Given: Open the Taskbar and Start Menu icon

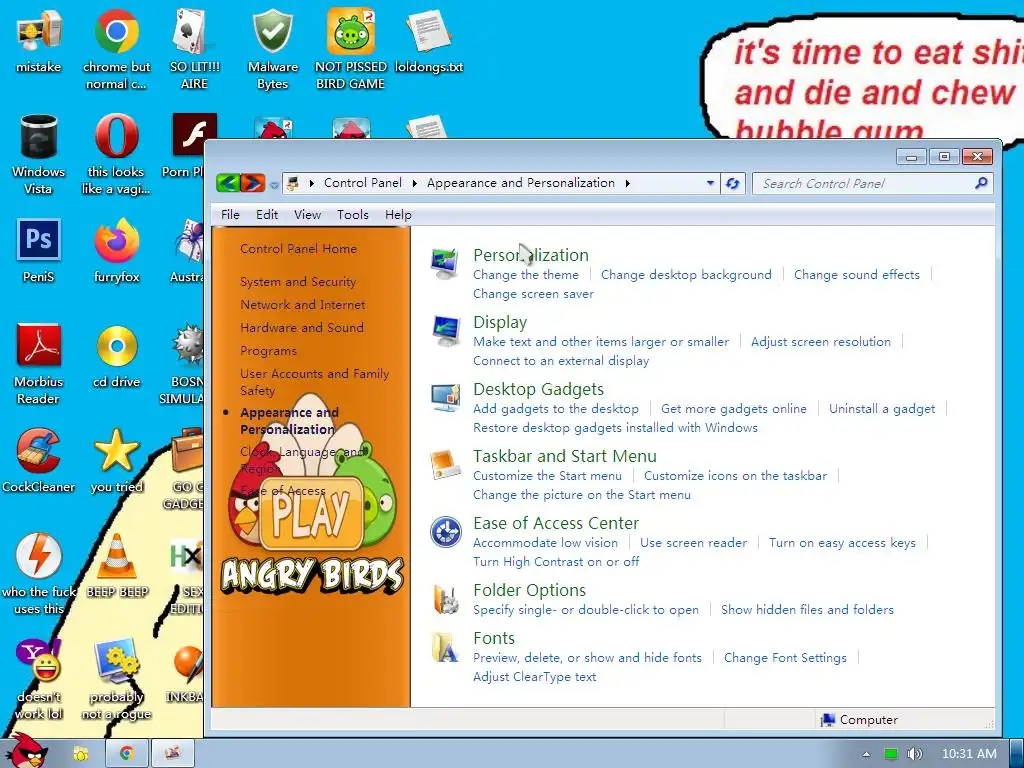Looking at the screenshot, I should tap(445, 464).
